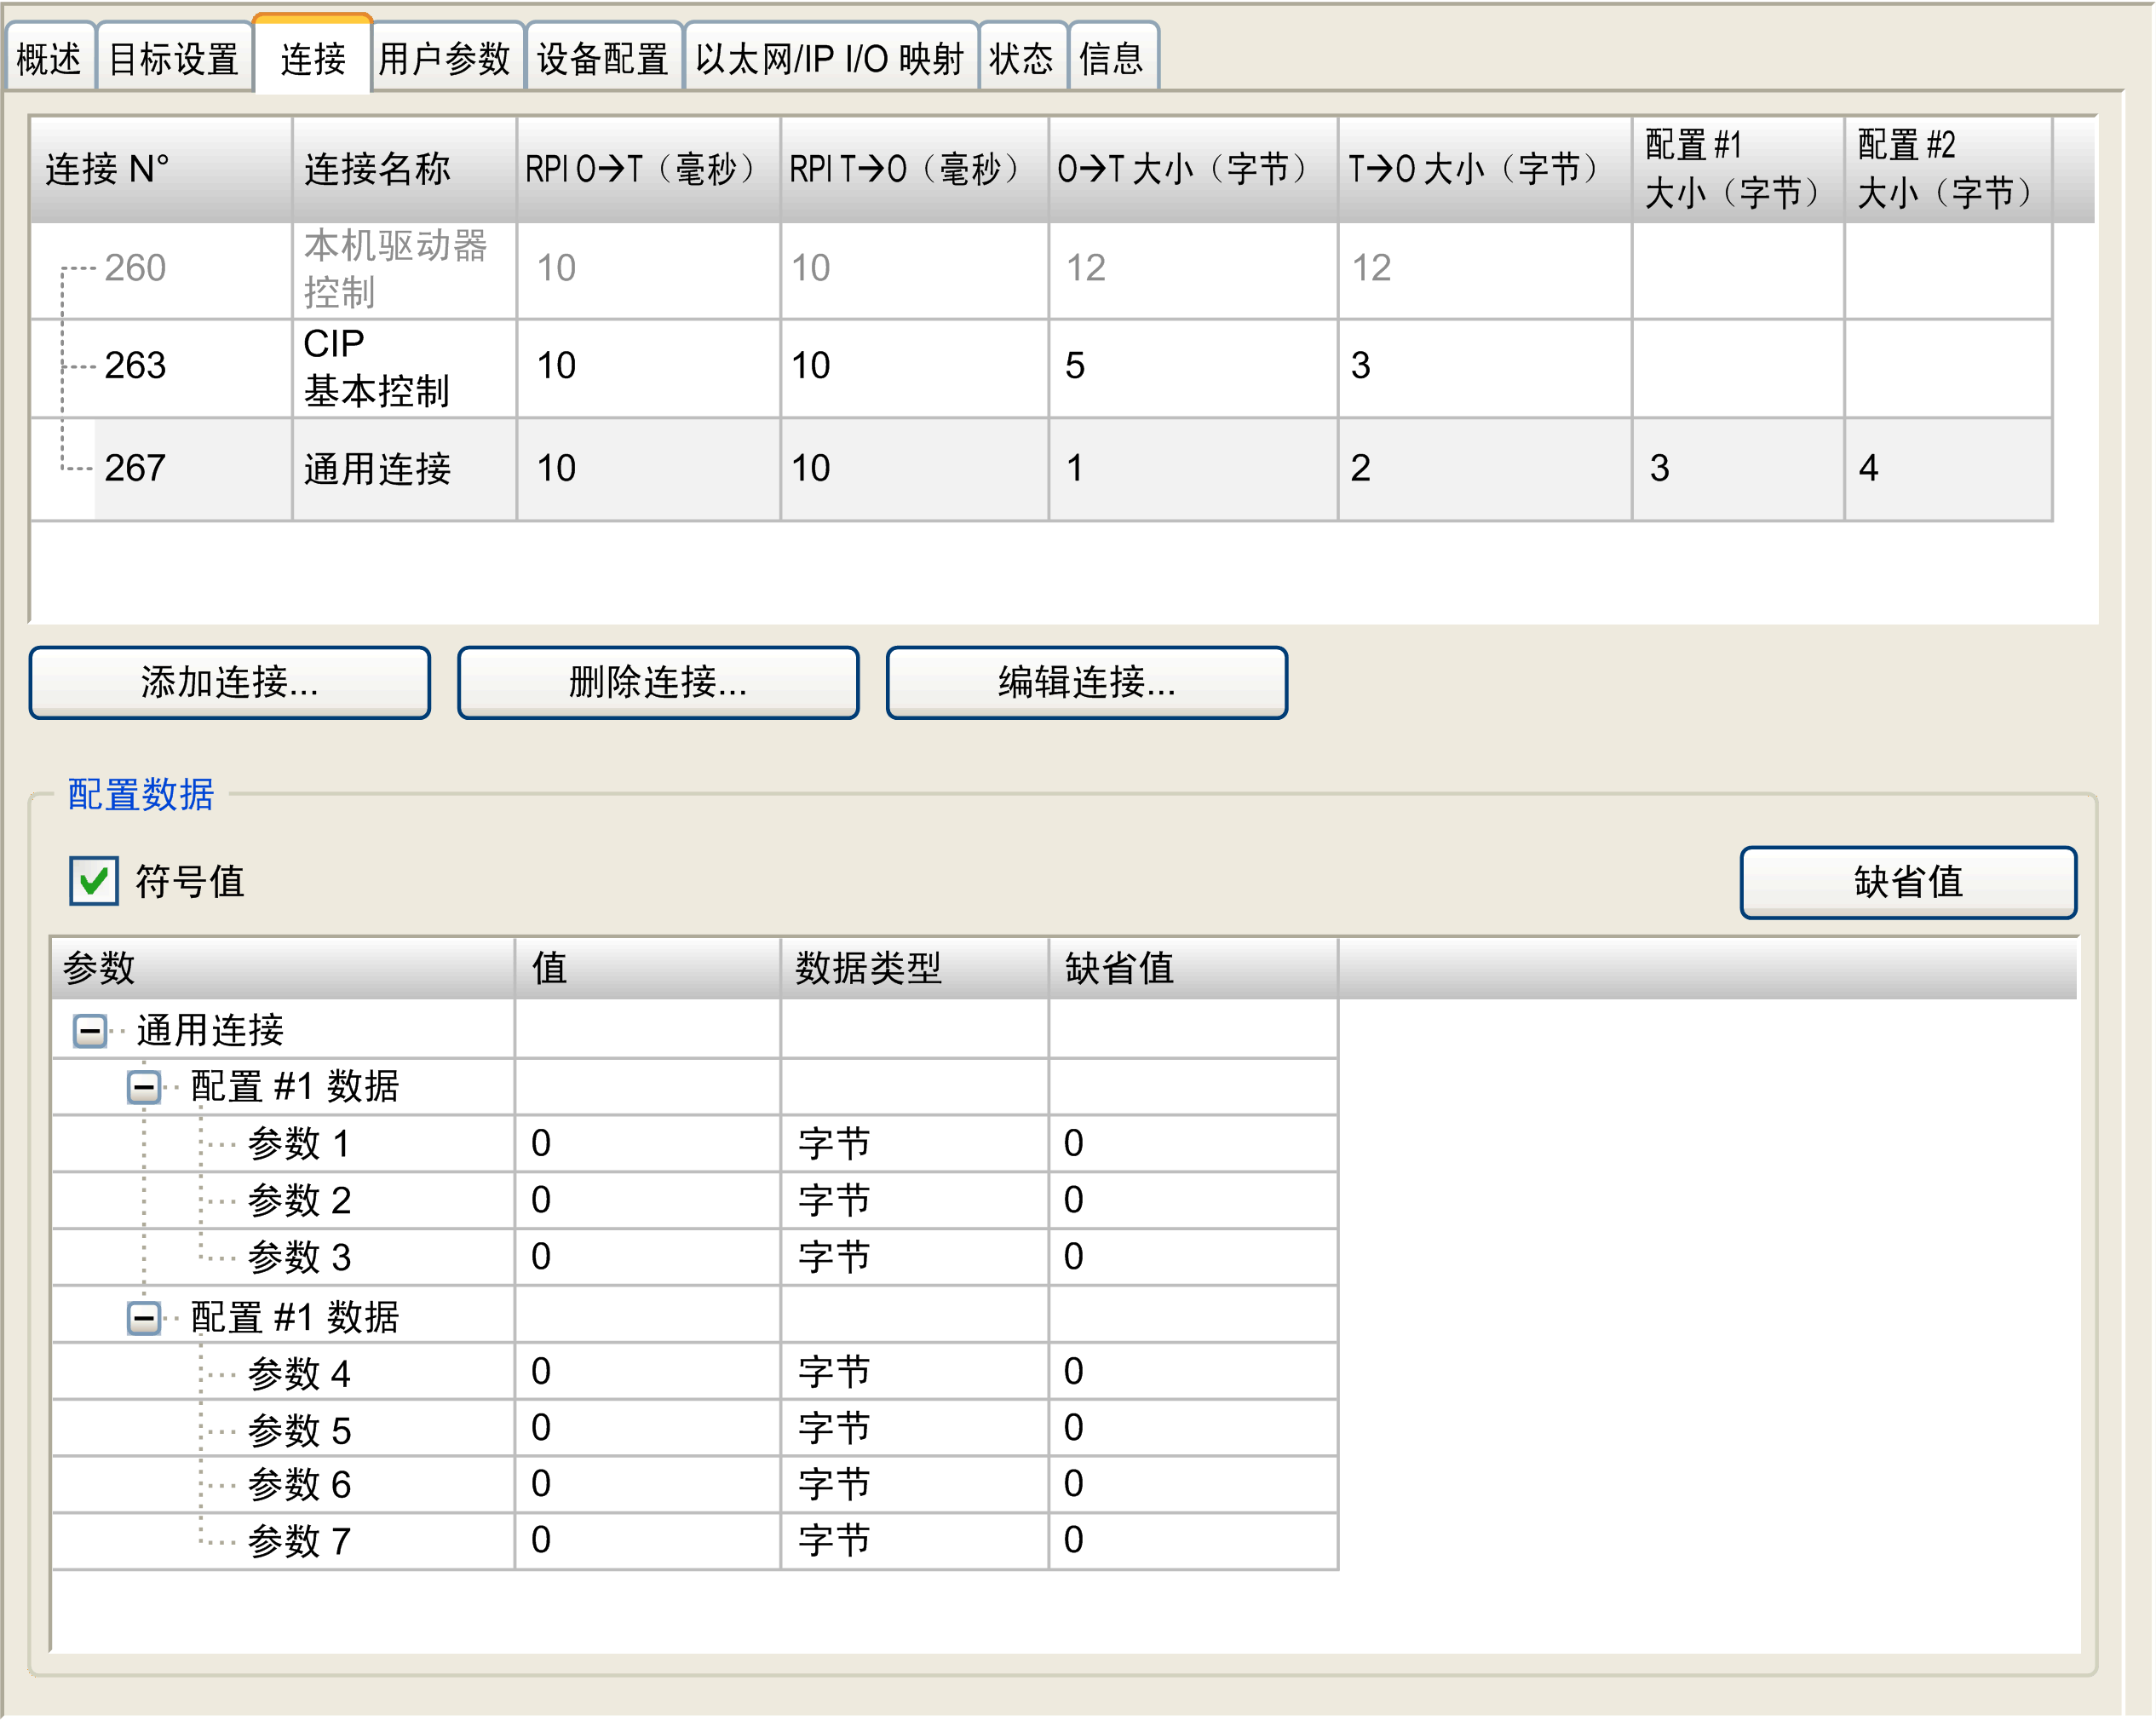Select the 参数 7 tree item
Viewport: 2156px width, 1721px height.
point(299,1541)
